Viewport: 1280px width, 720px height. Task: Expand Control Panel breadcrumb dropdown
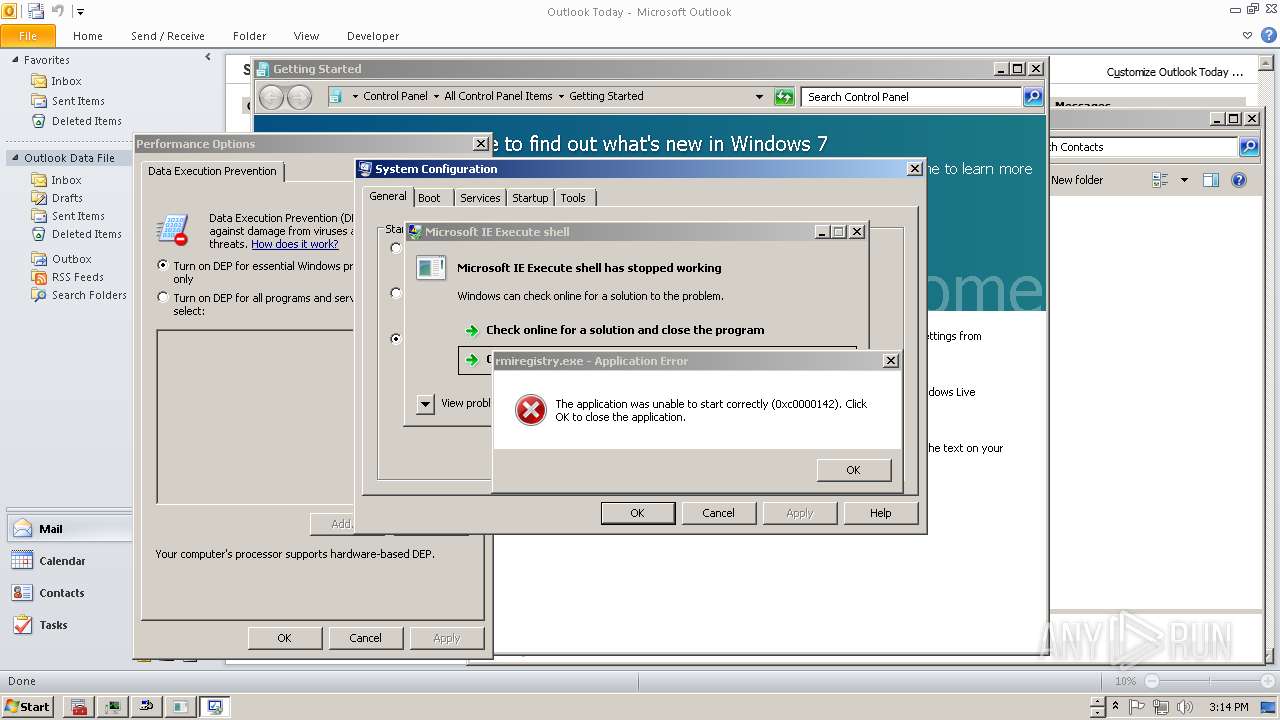pyautogui.click(x=436, y=97)
